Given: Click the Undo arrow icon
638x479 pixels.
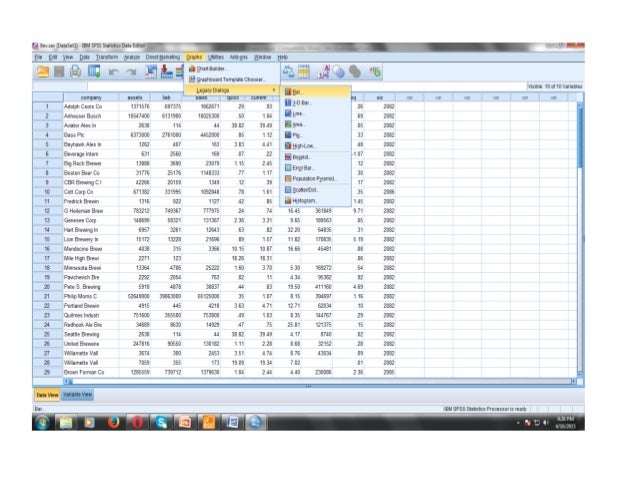Looking at the screenshot, I should click(x=114, y=72).
